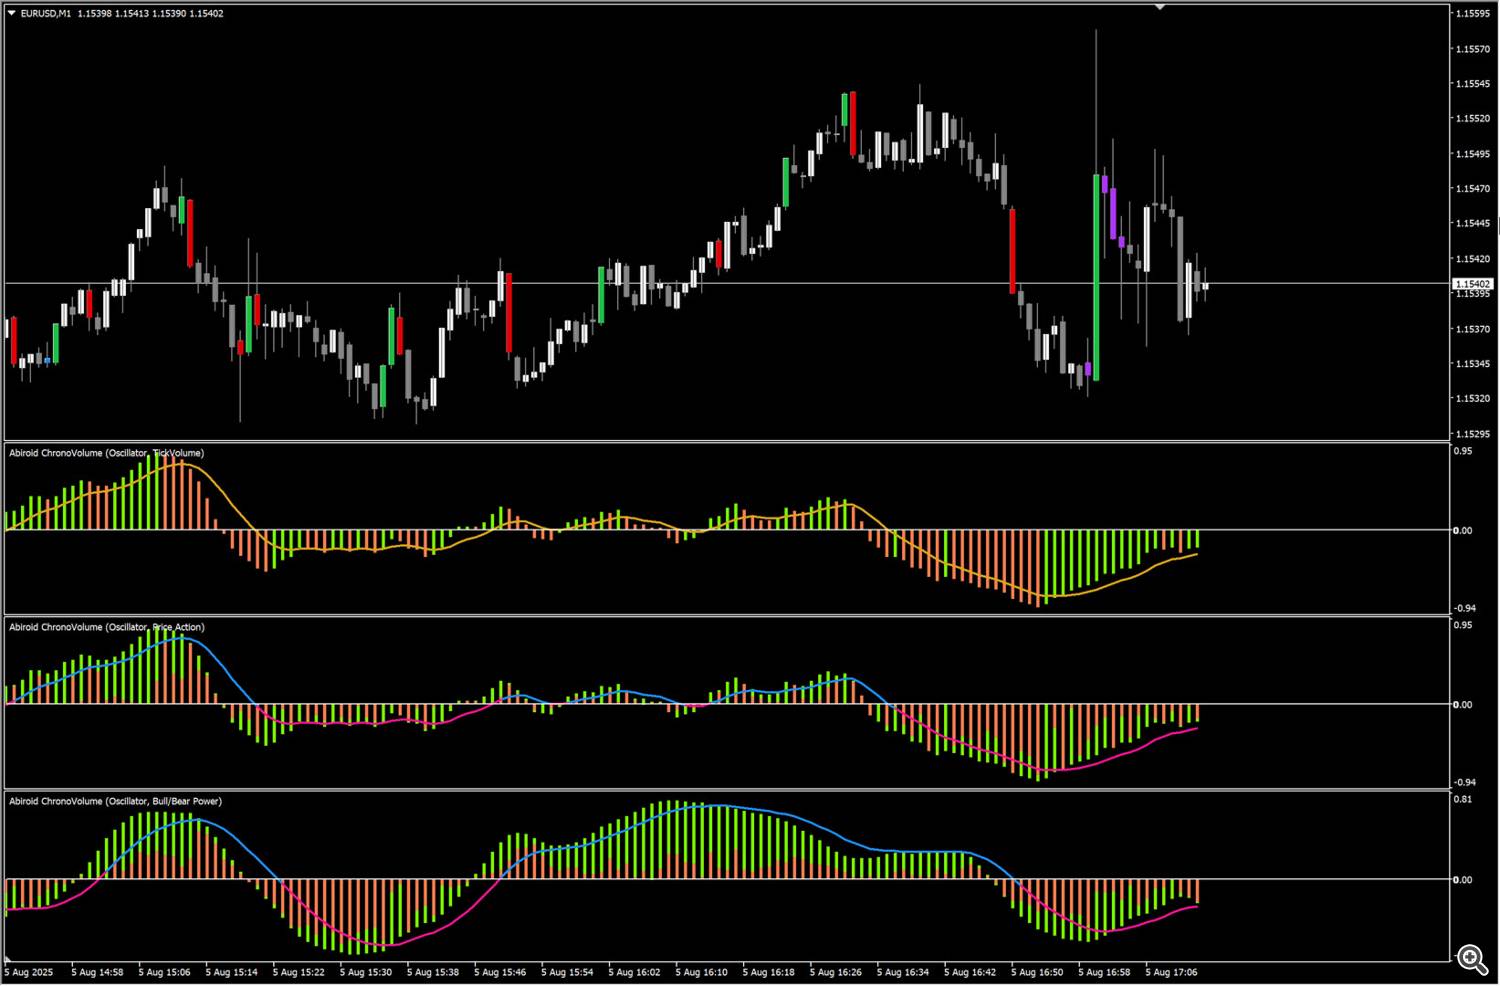
Task: Click the 1.15295 price axis label
Action: pos(1473,435)
